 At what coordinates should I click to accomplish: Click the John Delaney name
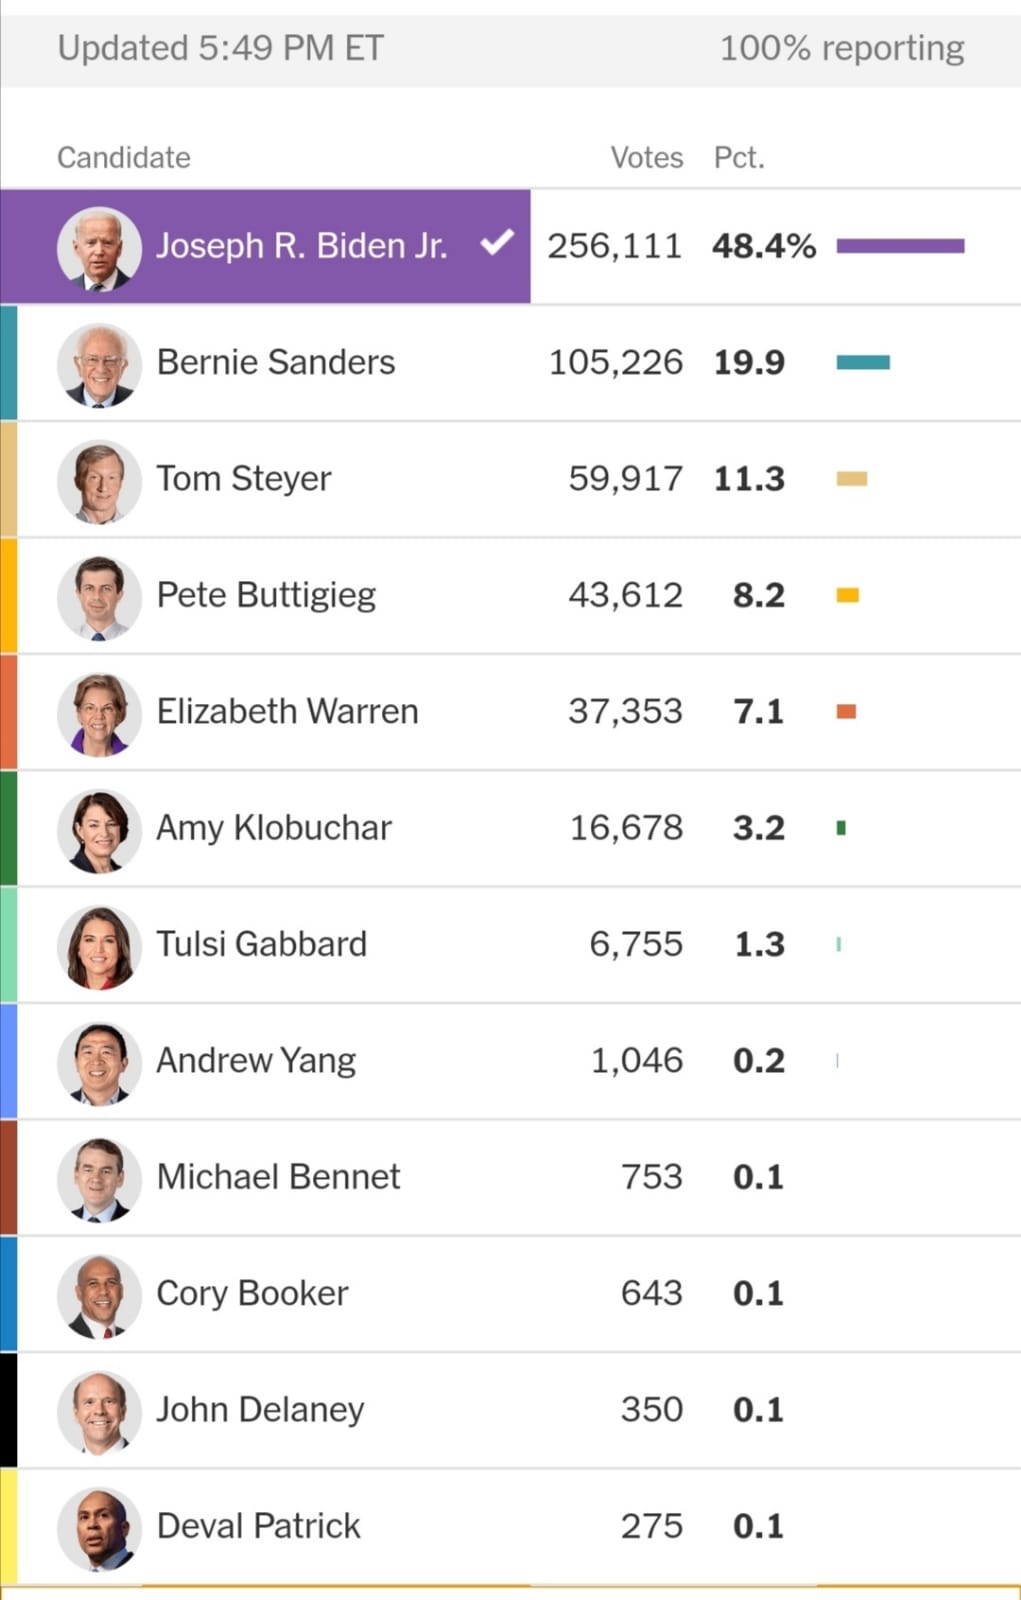pos(260,1410)
